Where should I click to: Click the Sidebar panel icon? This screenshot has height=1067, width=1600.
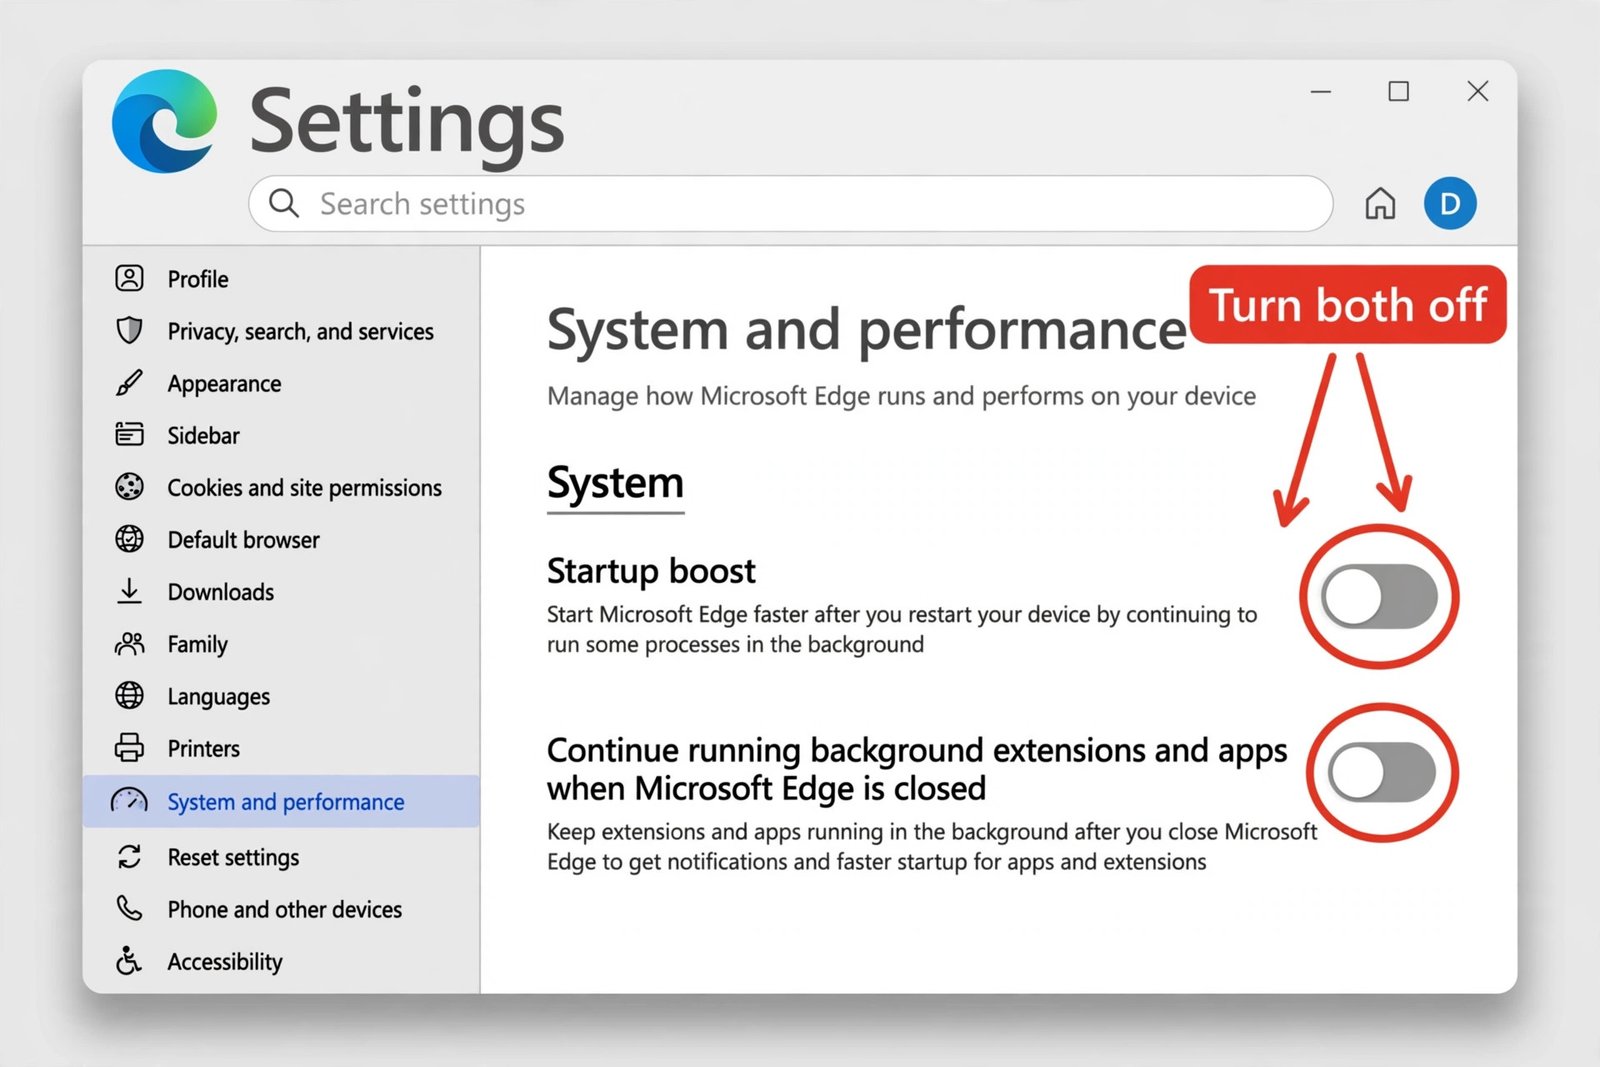(129, 434)
